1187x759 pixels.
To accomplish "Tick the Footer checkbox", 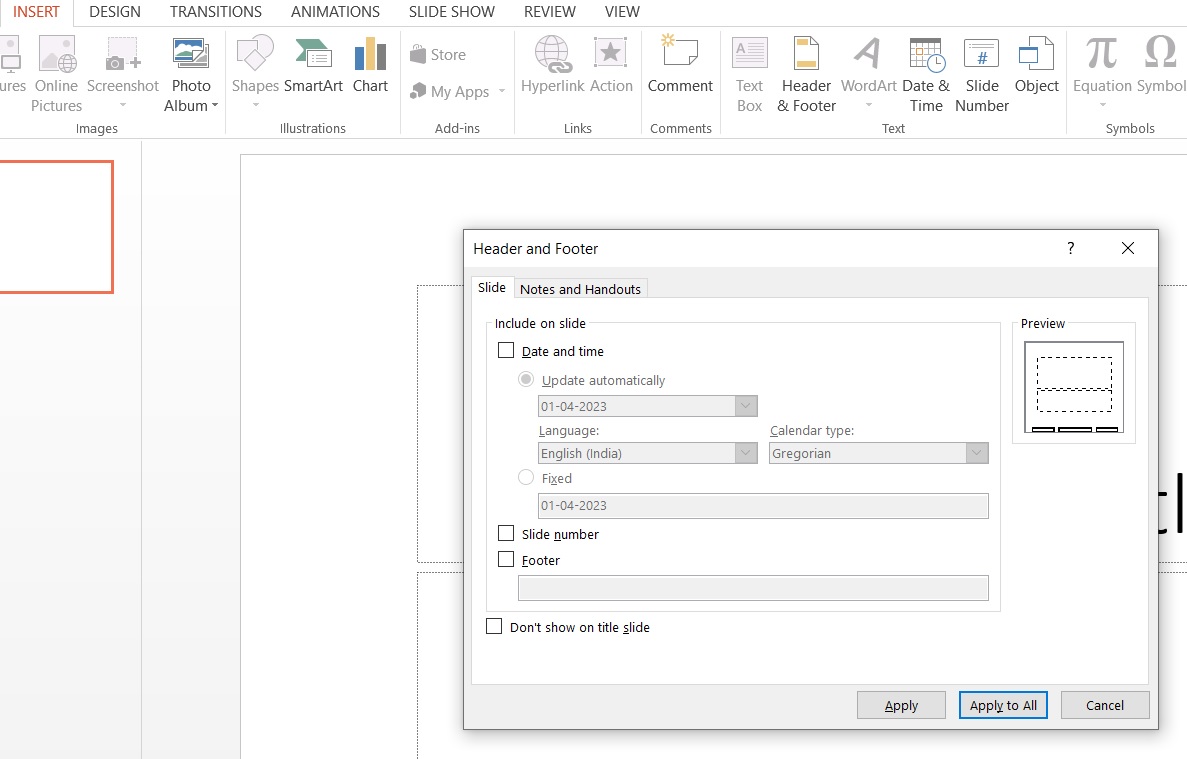I will (506, 560).
